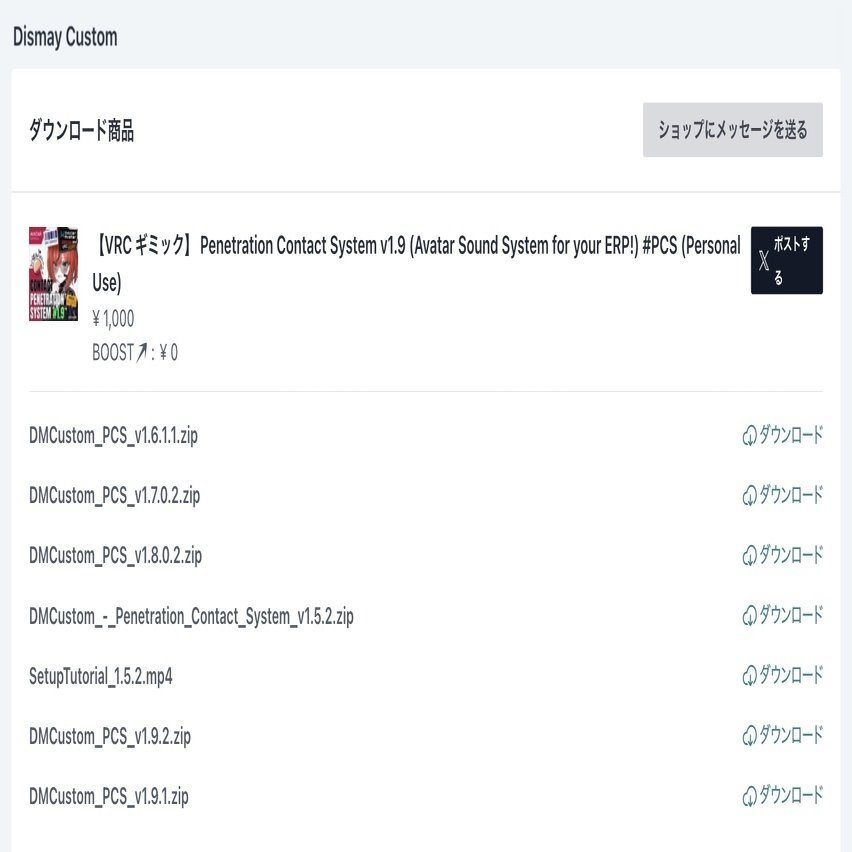Click download icon for DMCustom_PCS_v1.9.2.zip
Screen dimensions: 852x852
[x=749, y=737]
